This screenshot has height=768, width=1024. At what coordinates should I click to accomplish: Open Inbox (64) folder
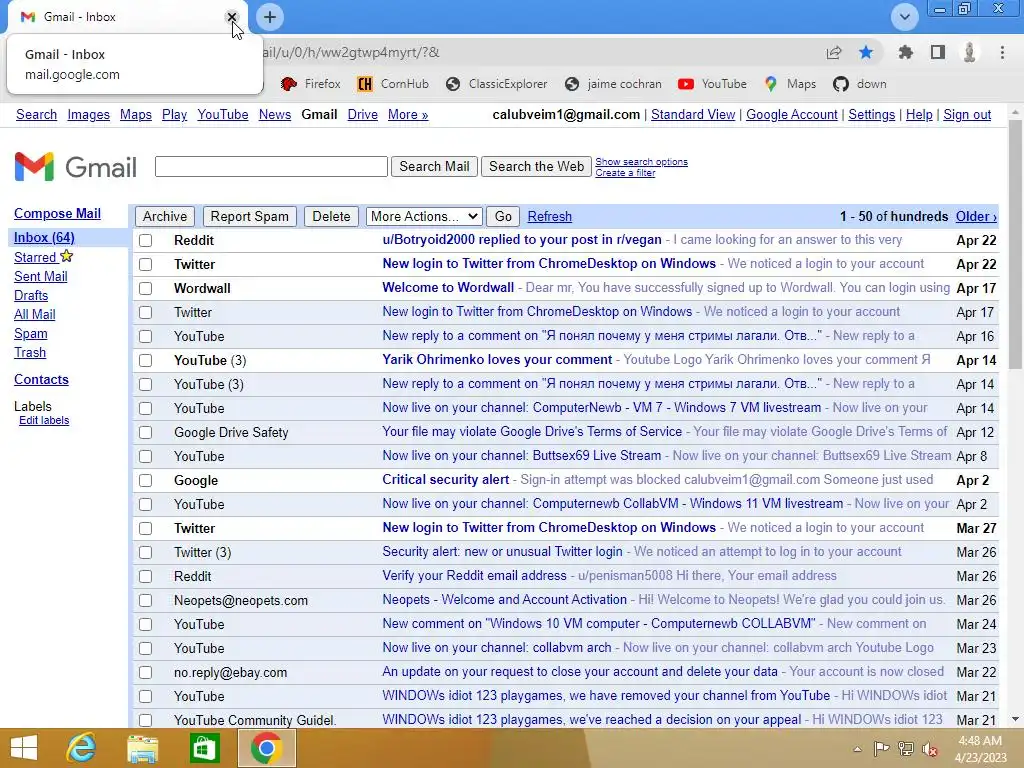click(x=44, y=237)
